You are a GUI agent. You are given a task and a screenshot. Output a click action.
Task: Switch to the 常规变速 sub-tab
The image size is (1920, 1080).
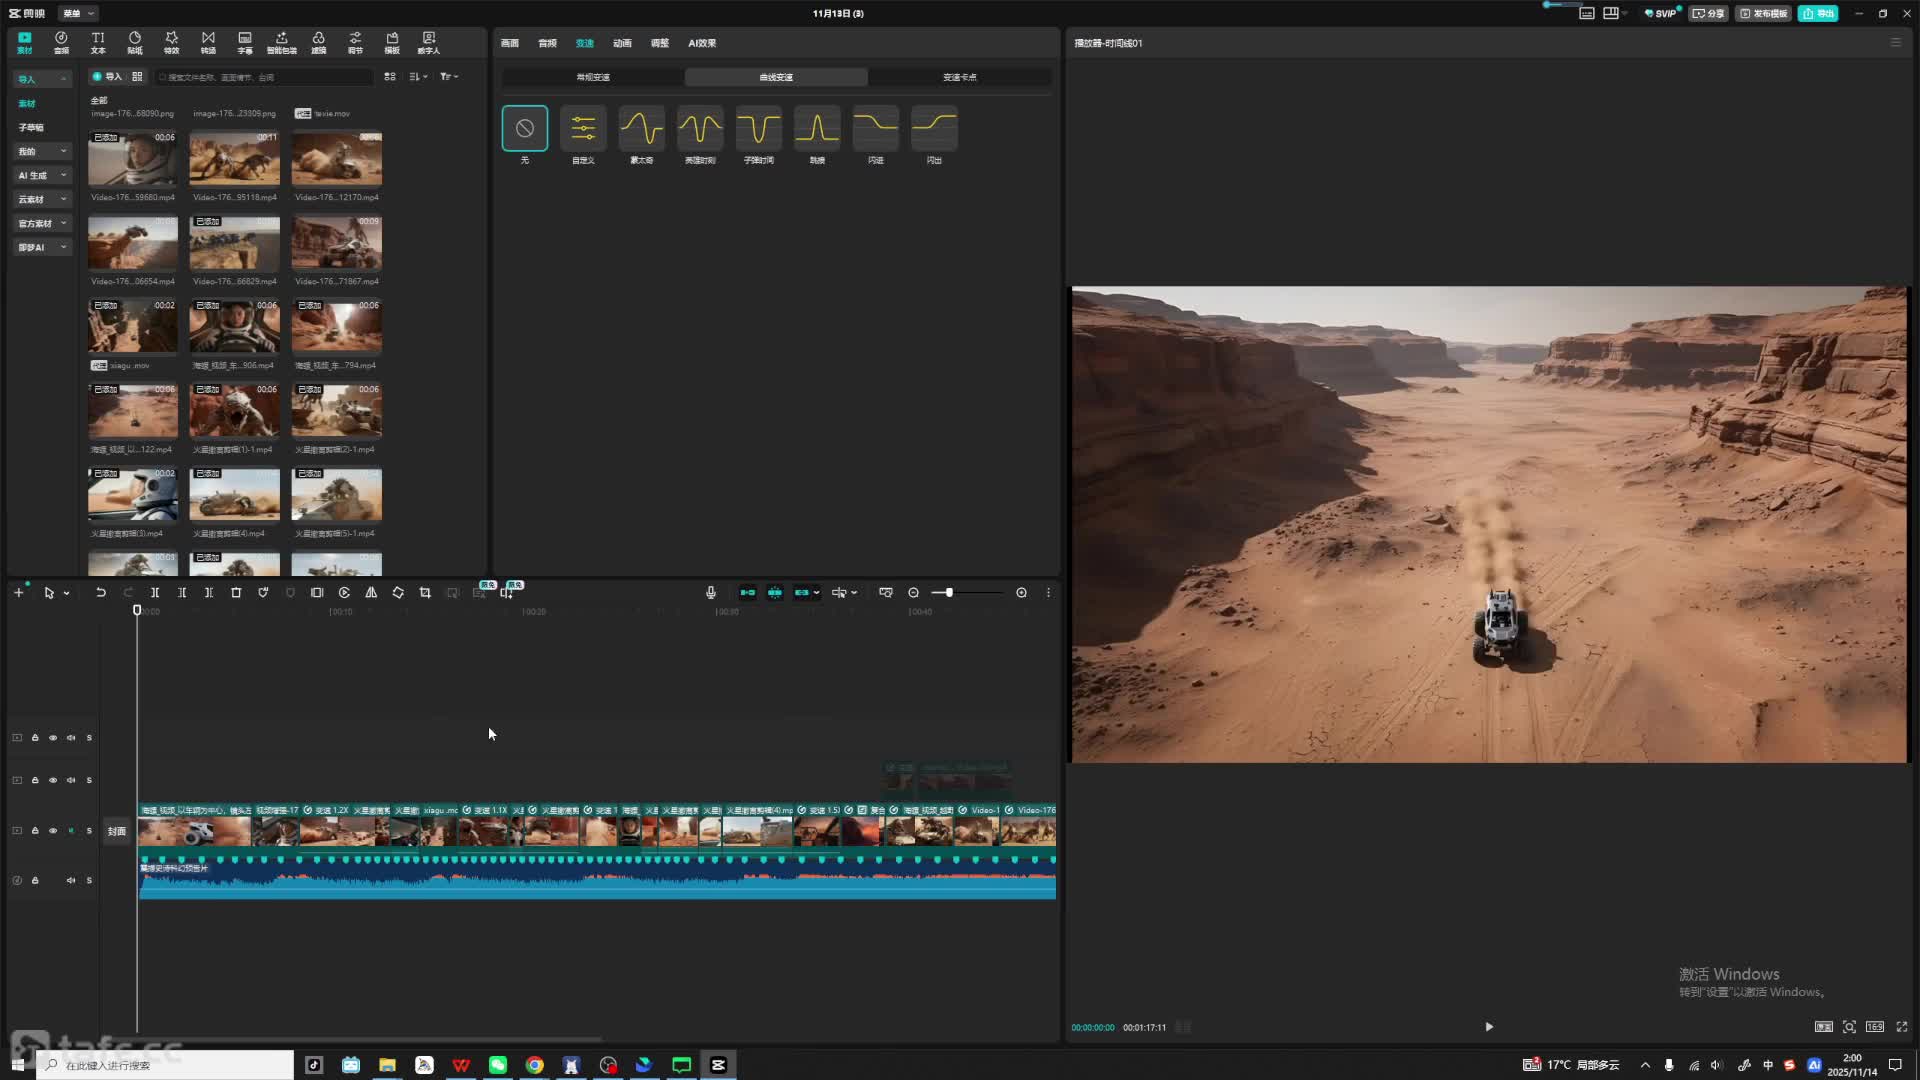pos(593,77)
